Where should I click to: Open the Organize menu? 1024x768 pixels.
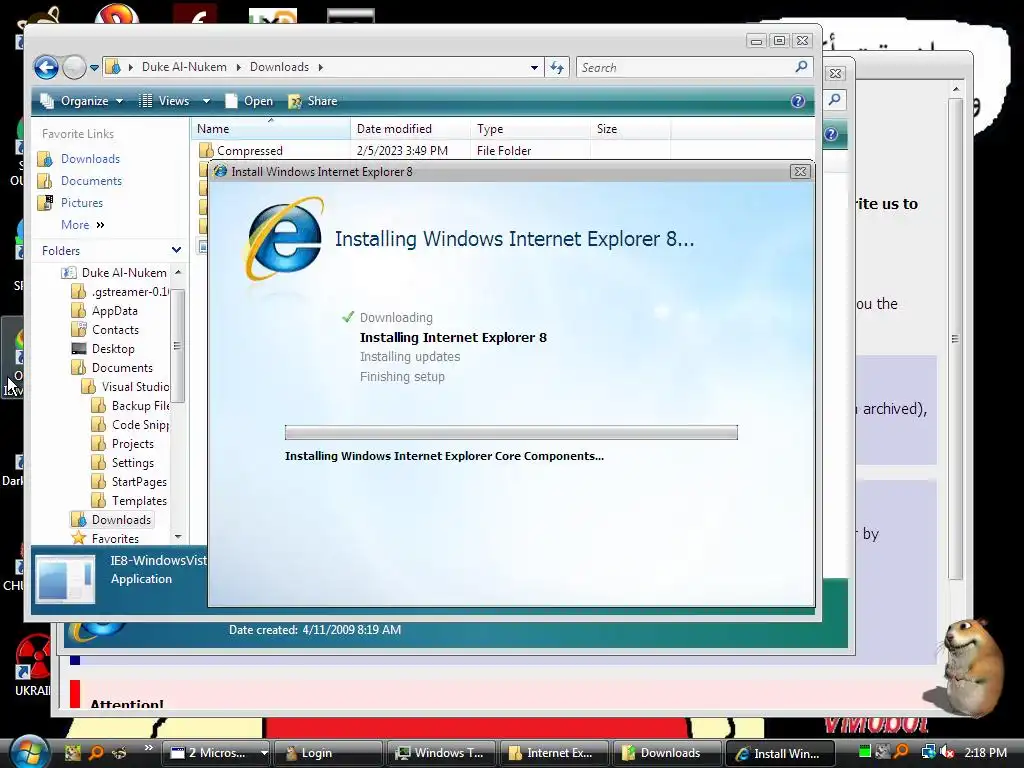tap(81, 101)
